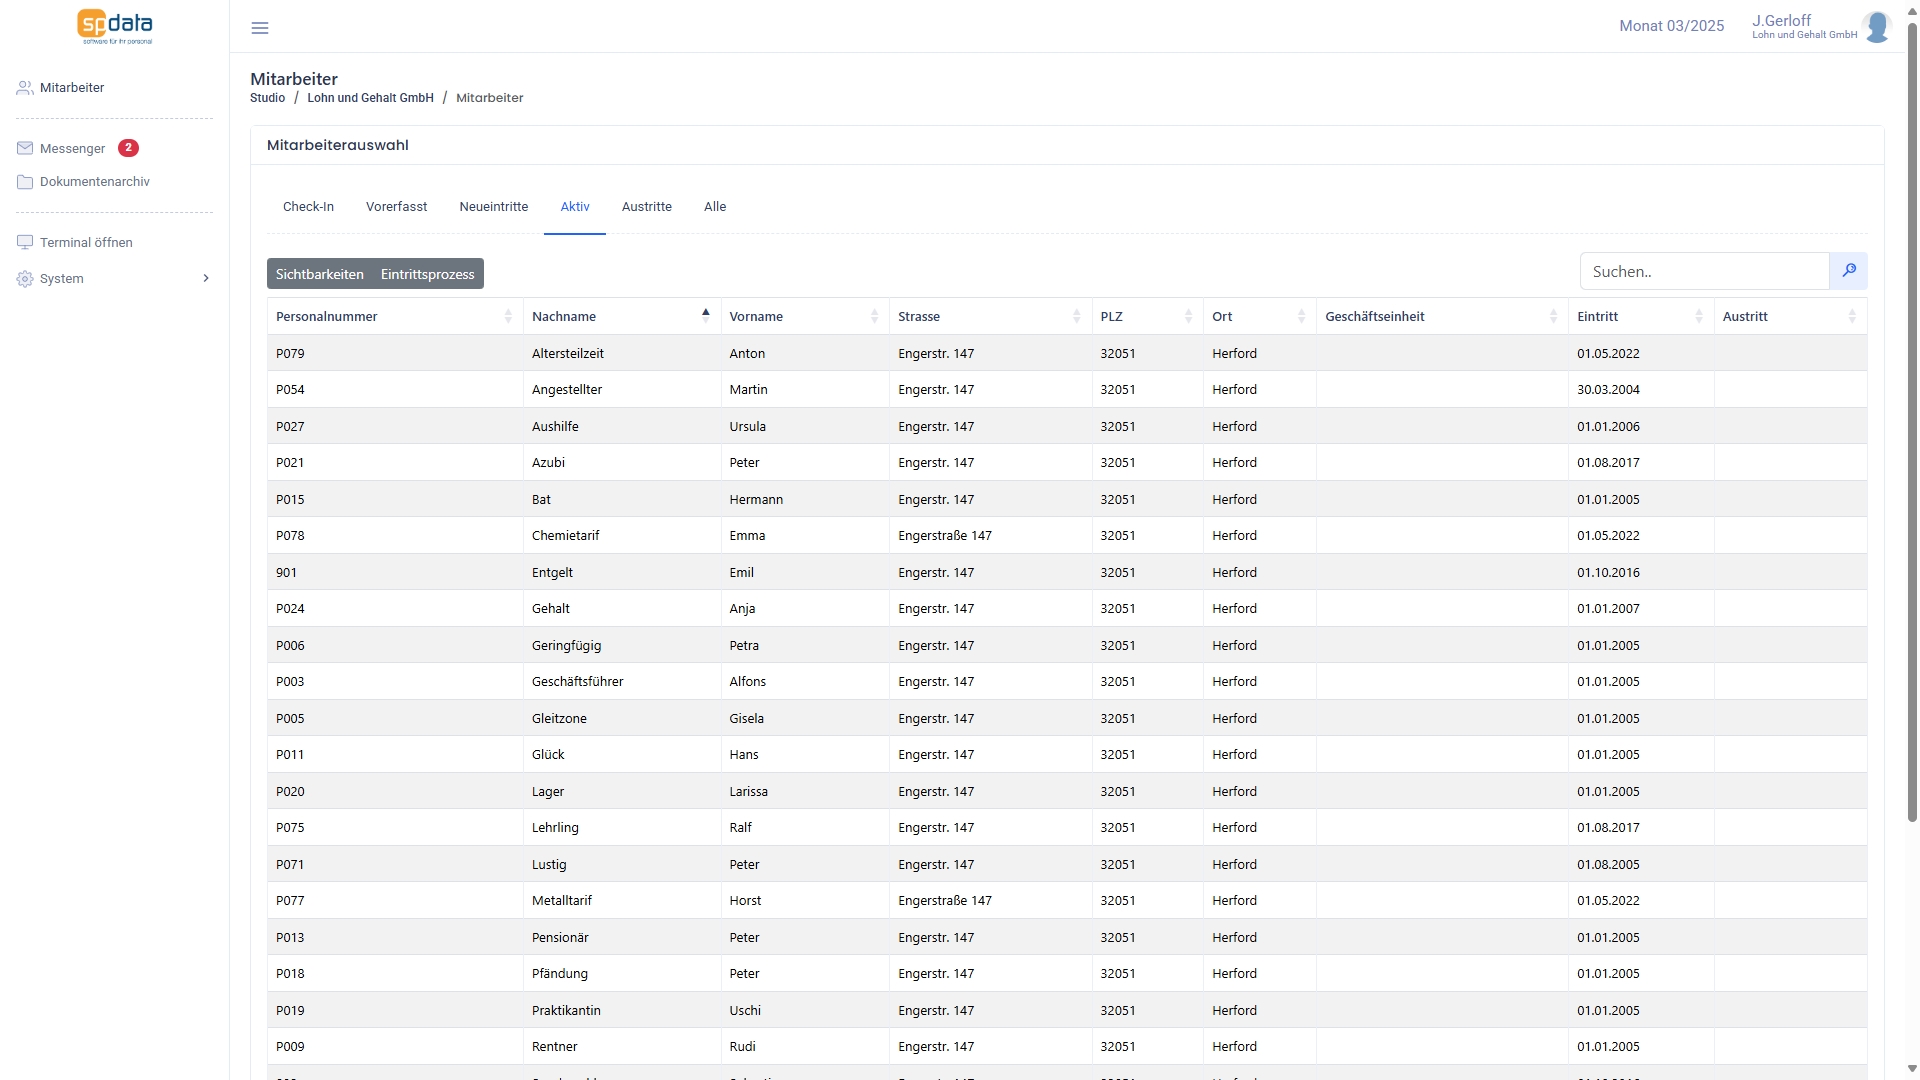The height and width of the screenshot is (1080, 1920).
Task: Click the hamburger menu icon
Action: (x=260, y=28)
